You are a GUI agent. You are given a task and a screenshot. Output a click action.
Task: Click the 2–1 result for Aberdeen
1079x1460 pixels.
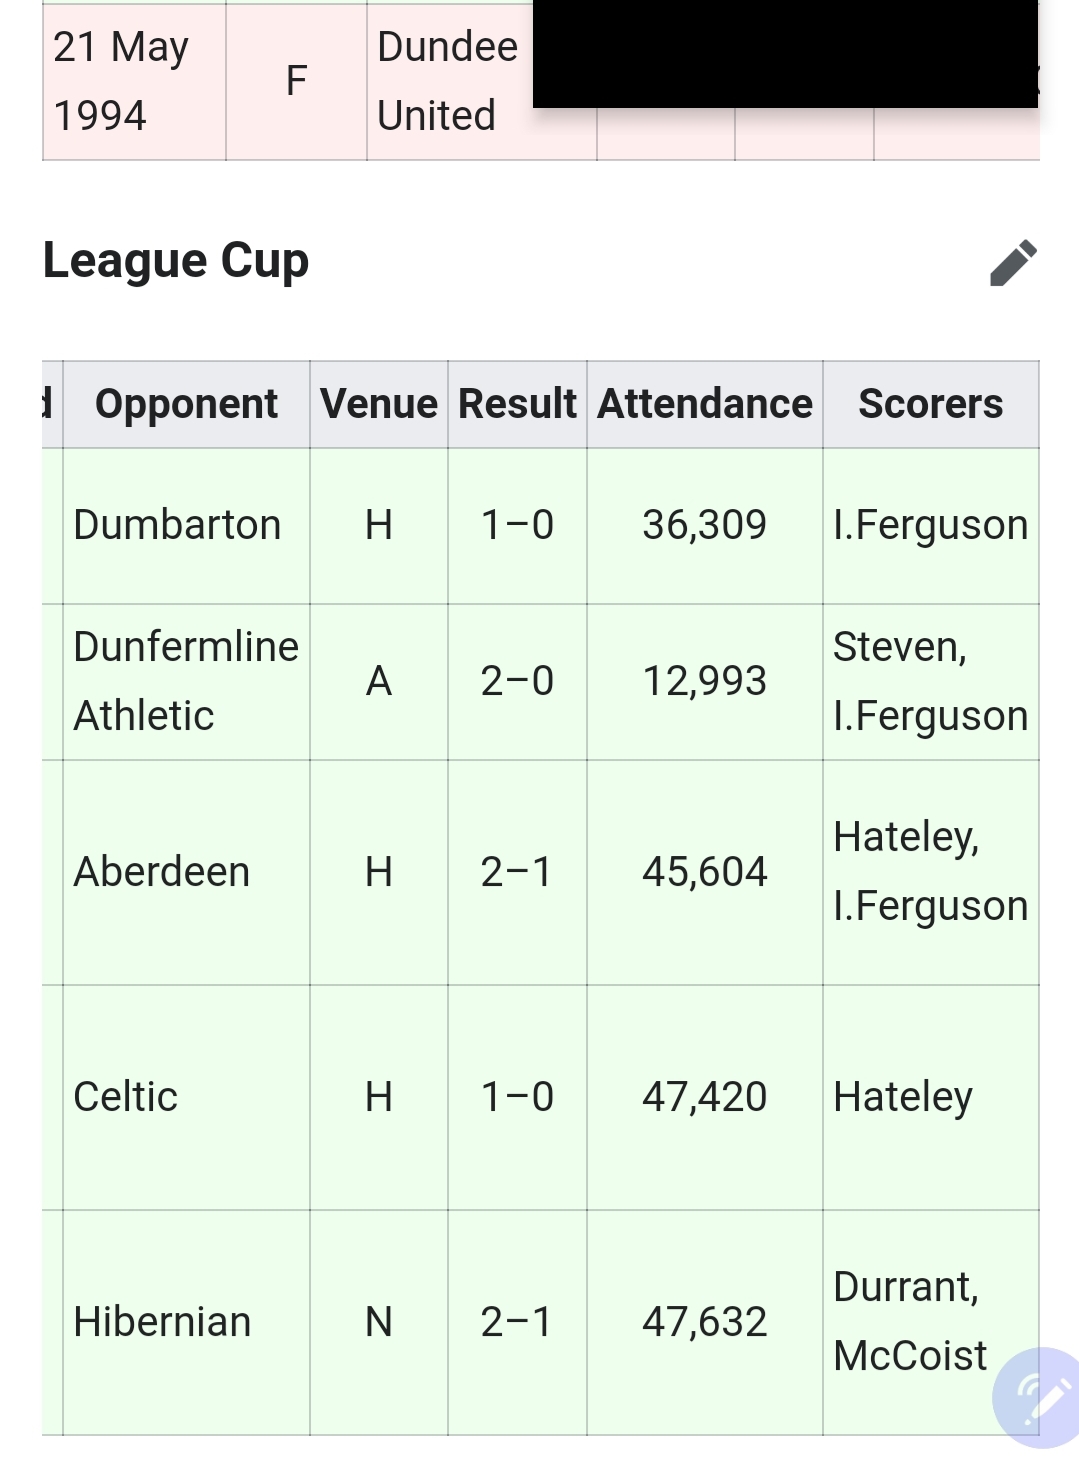516,872
